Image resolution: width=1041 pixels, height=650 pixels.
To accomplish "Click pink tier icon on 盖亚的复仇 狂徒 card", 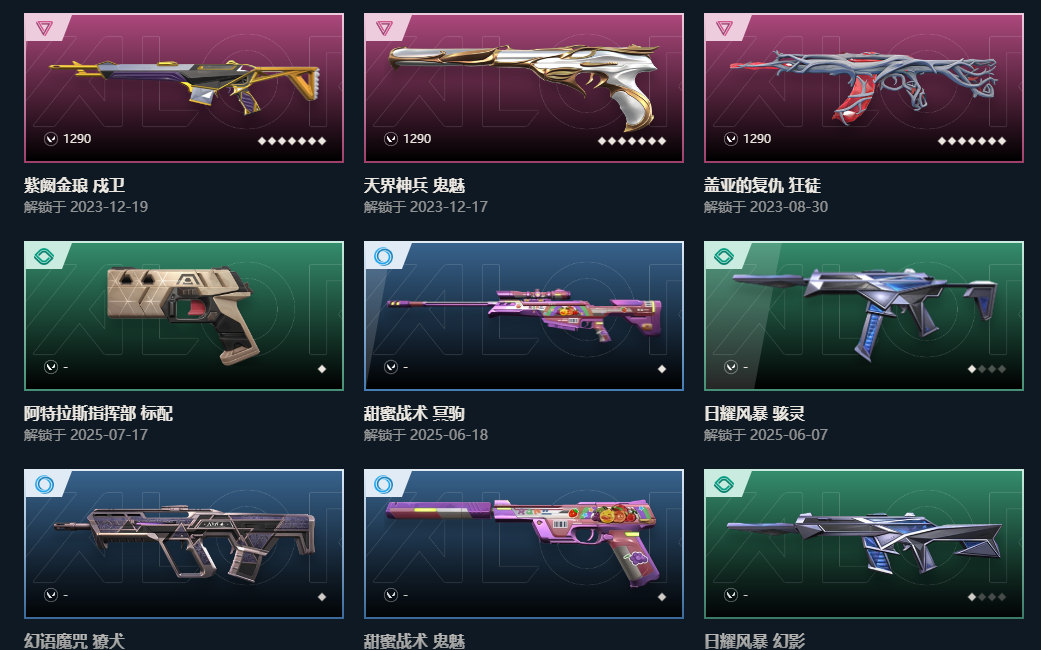I will pyautogui.click(x=724, y=28).
